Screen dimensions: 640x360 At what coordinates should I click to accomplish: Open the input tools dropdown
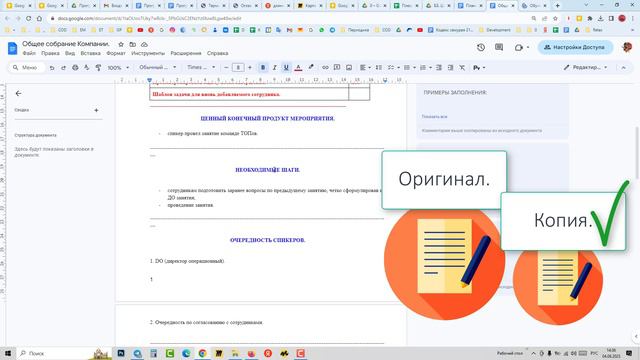(479, 68)
